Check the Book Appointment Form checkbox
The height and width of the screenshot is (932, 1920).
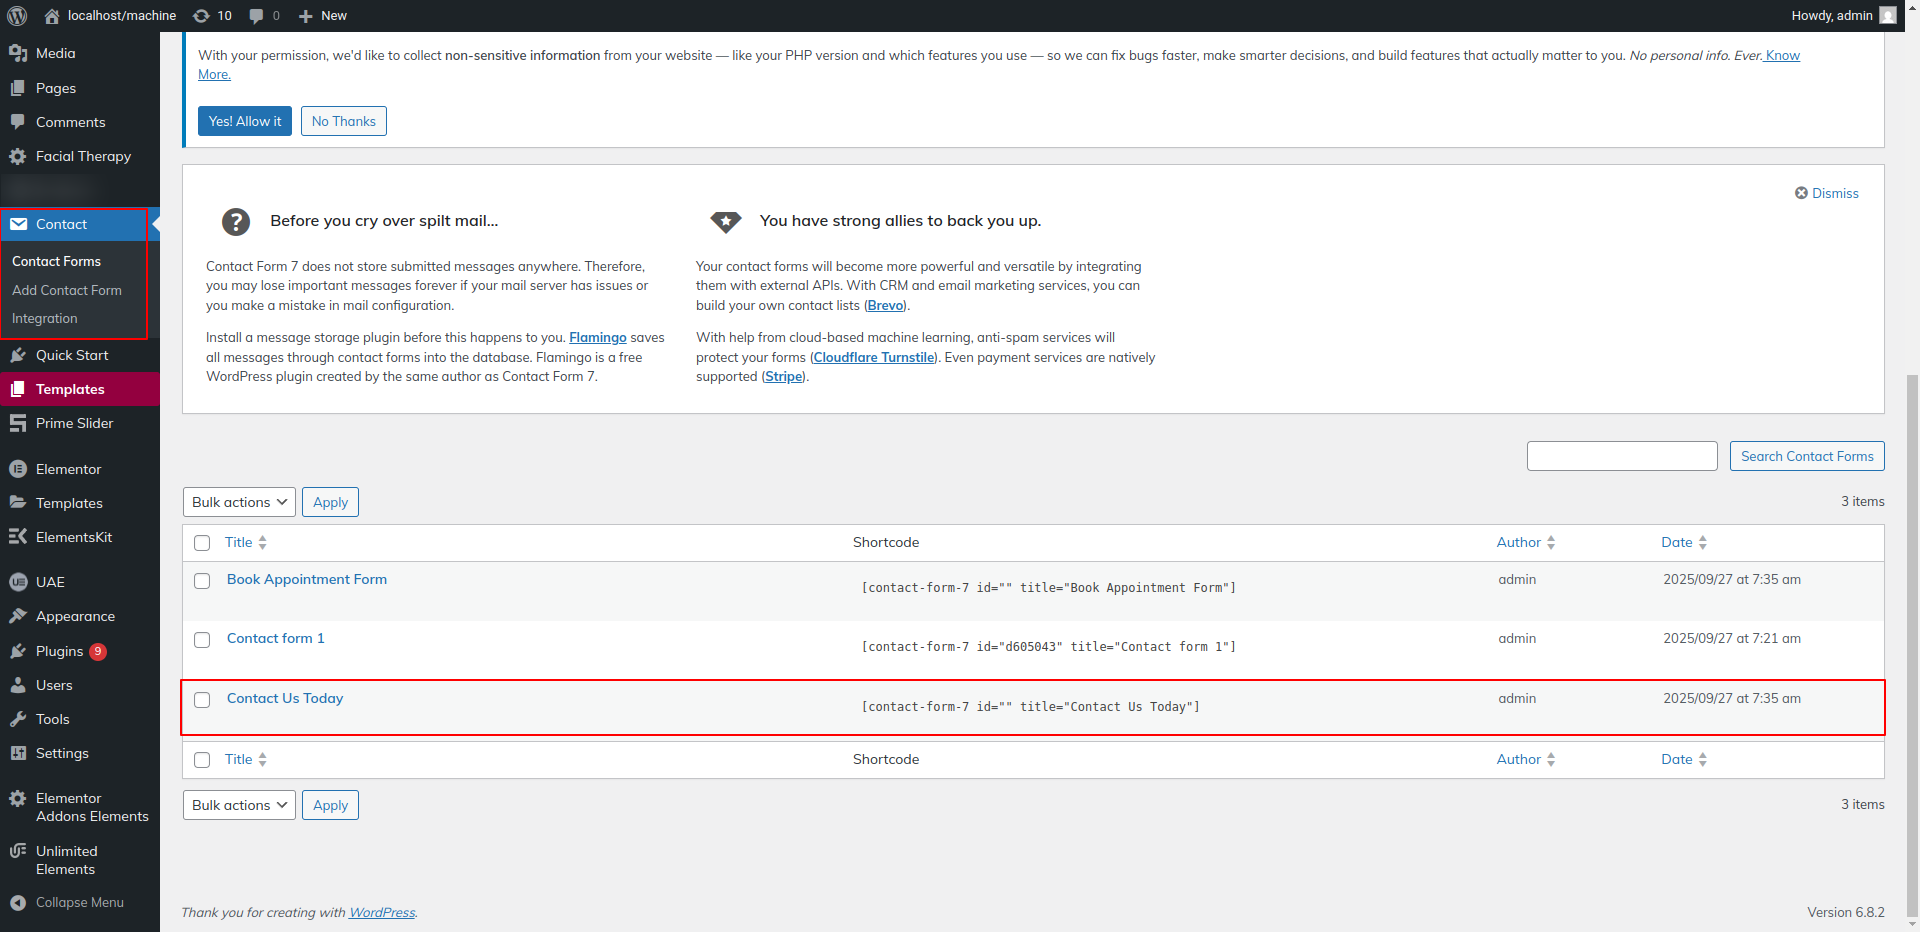pyautogui.click(x=202, y=581)
